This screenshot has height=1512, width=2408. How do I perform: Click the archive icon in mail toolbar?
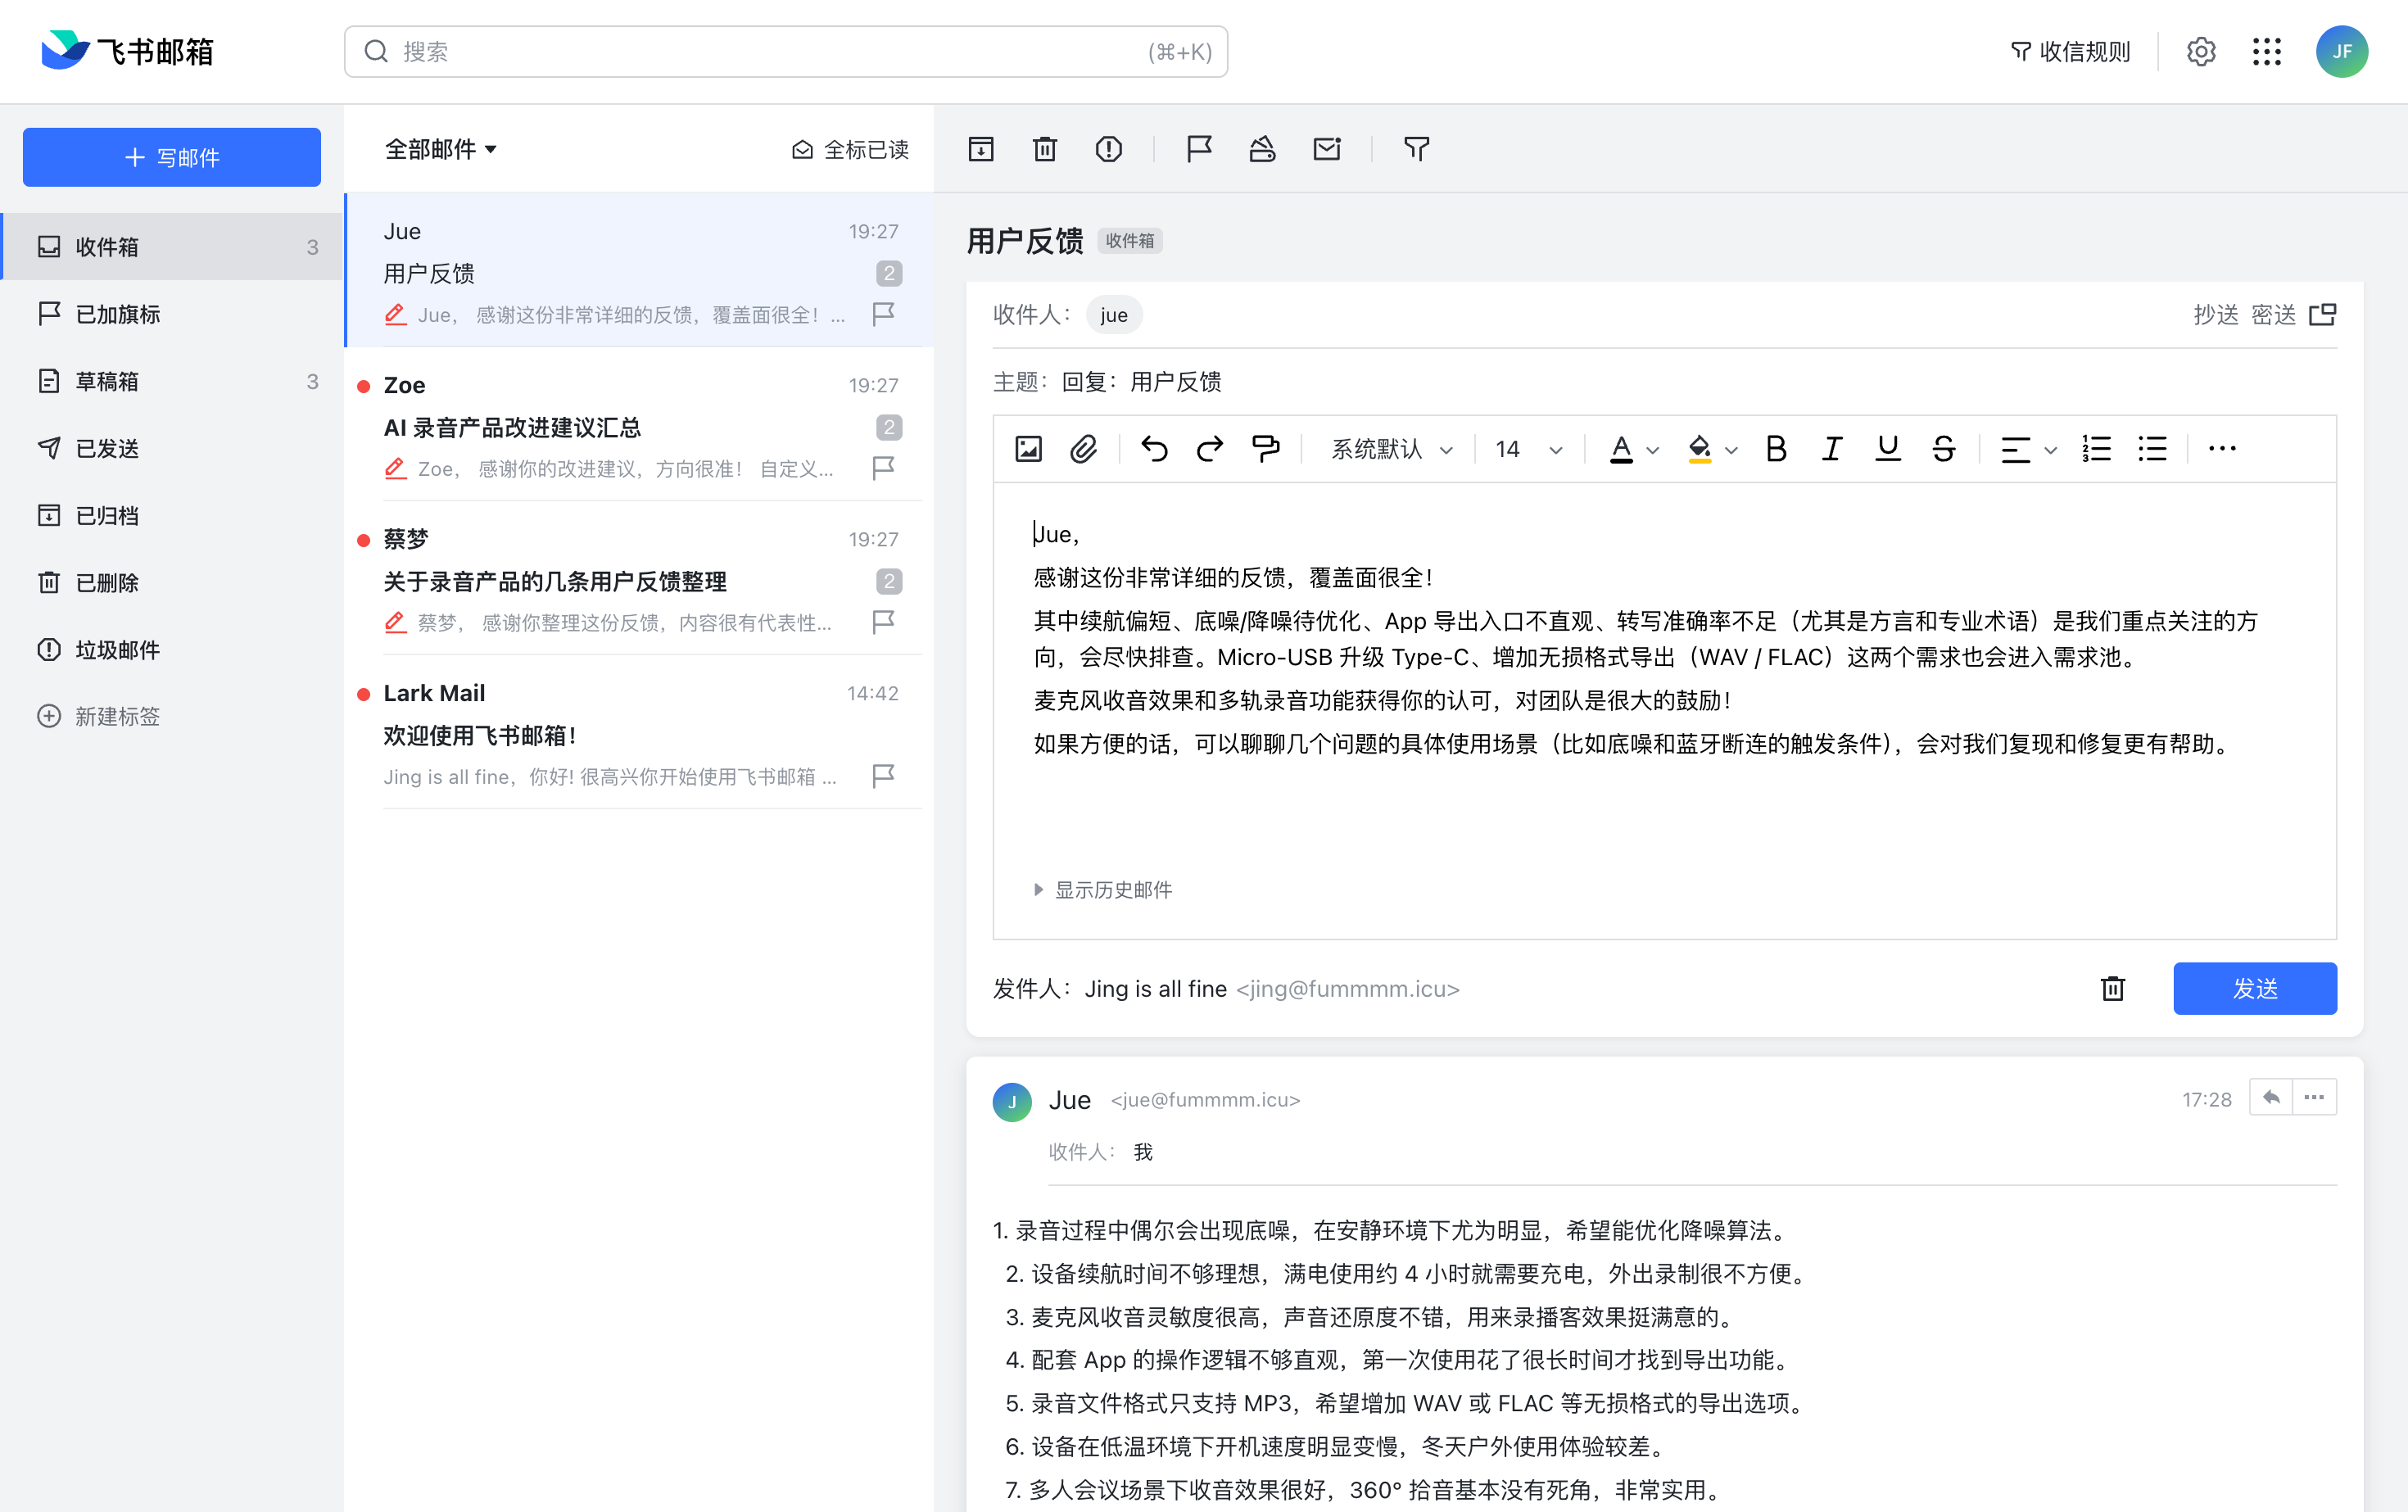[x=981, y=149]
